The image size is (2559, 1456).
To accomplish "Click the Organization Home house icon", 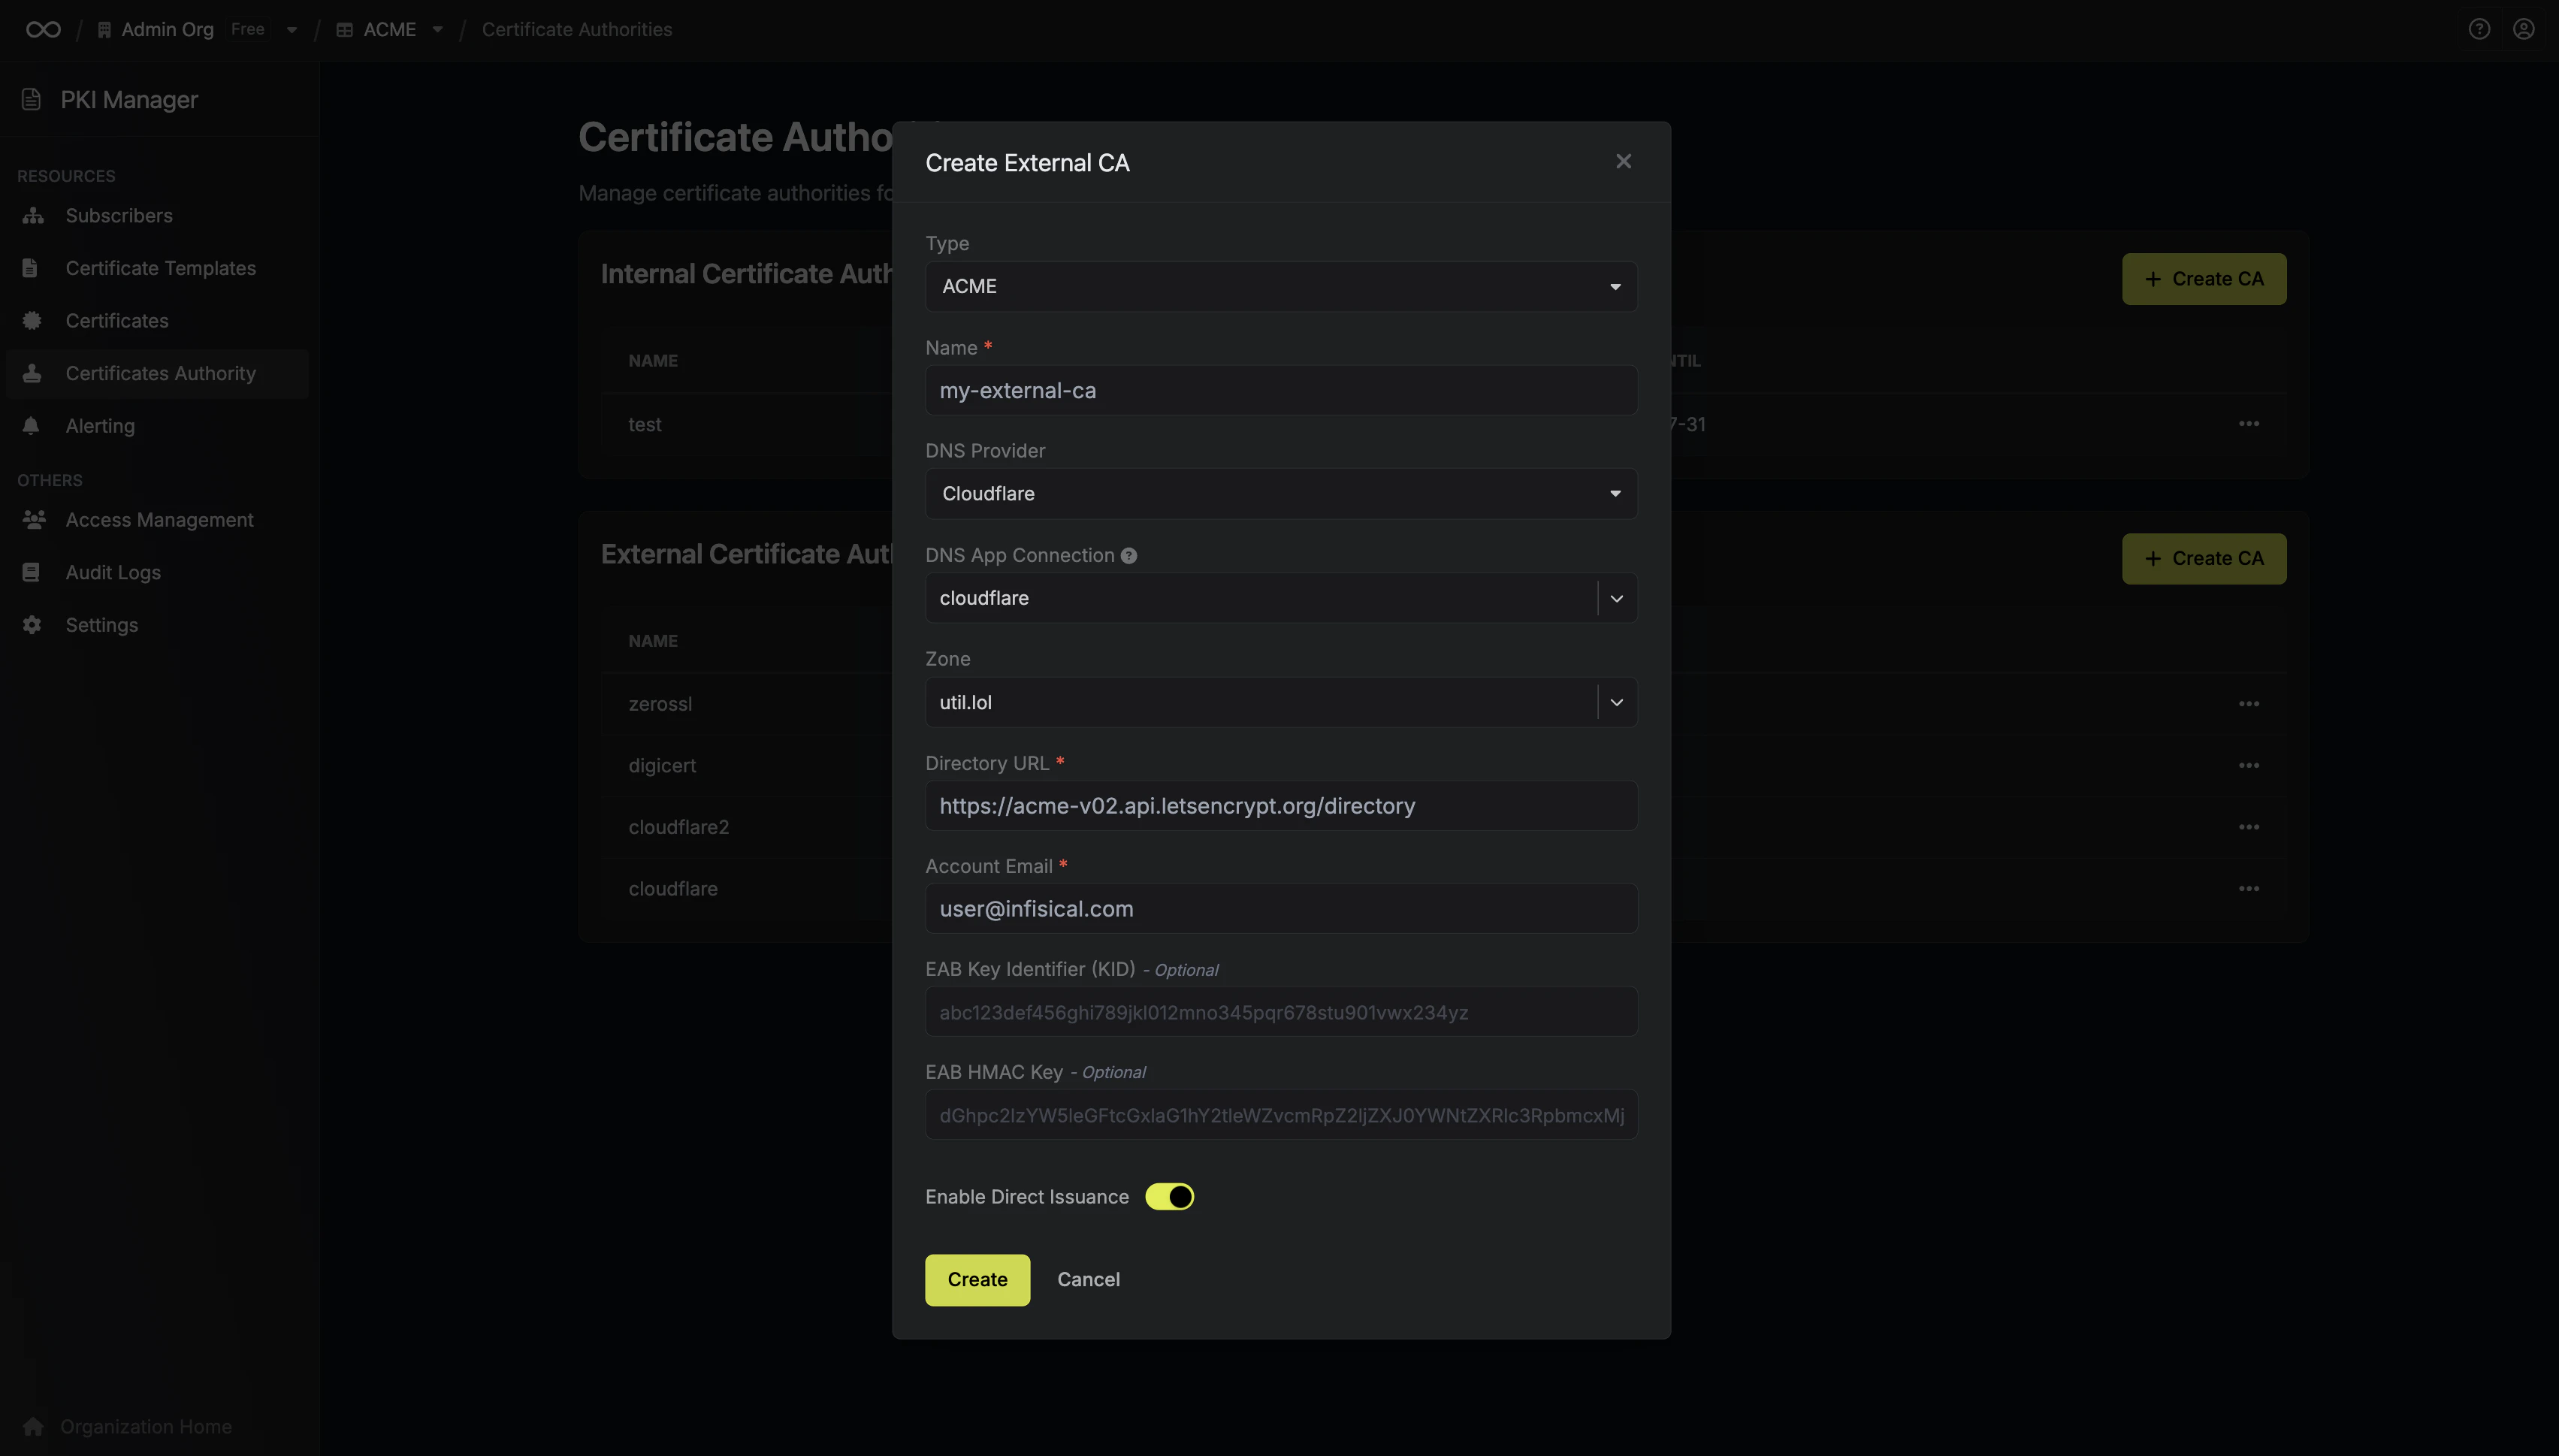I will [33, 1426].
